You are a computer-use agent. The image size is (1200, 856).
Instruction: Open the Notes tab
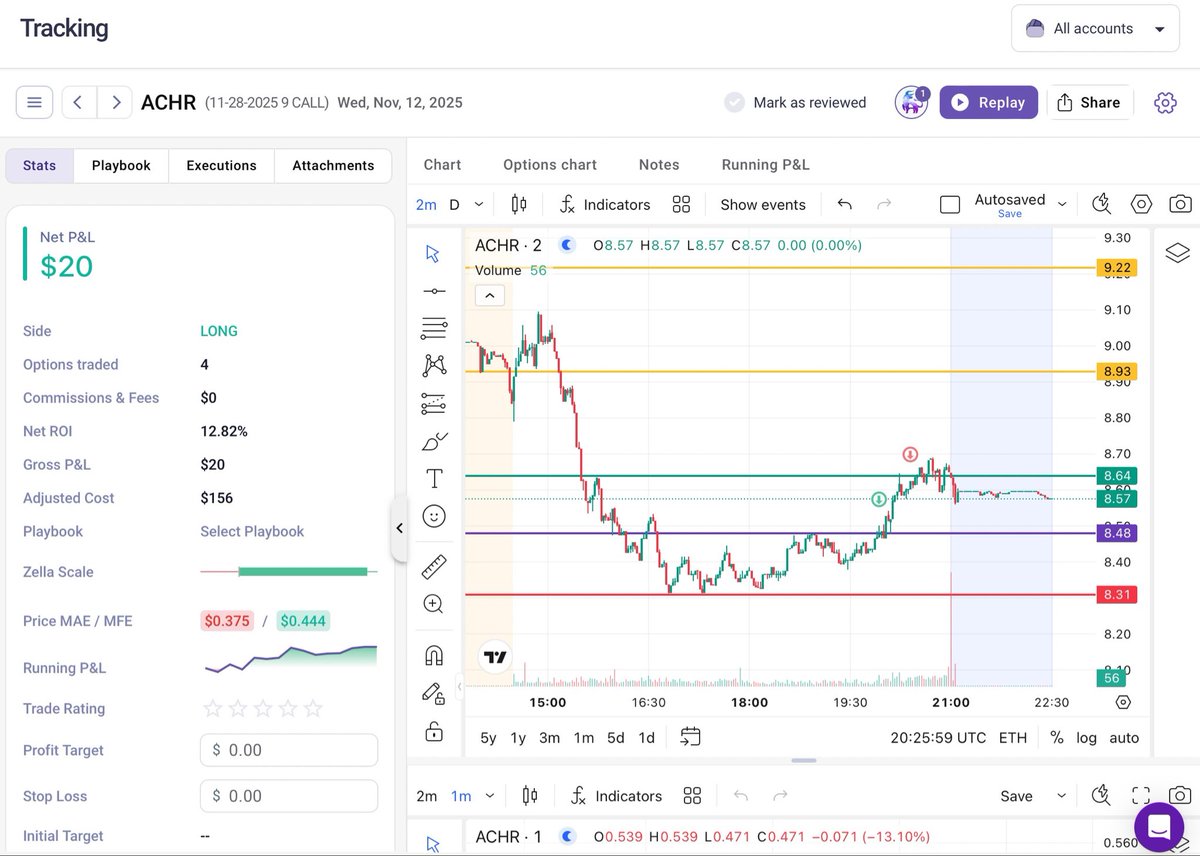[x=659, y=164]
